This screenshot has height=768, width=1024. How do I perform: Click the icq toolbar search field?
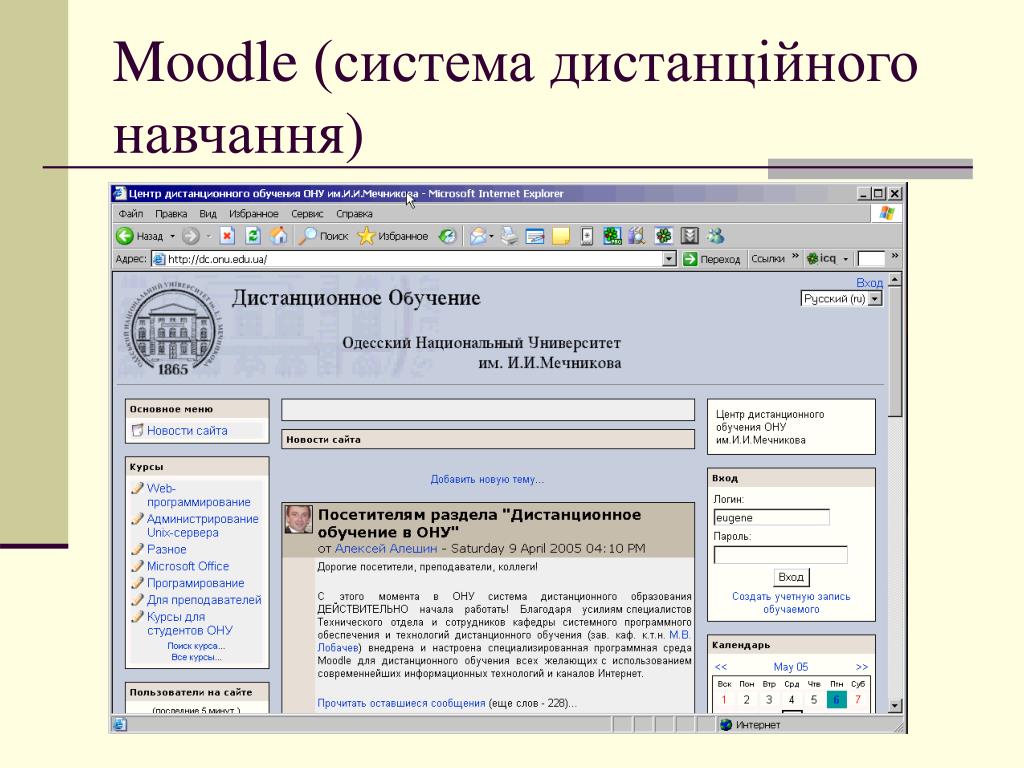[x=871, y=259]
